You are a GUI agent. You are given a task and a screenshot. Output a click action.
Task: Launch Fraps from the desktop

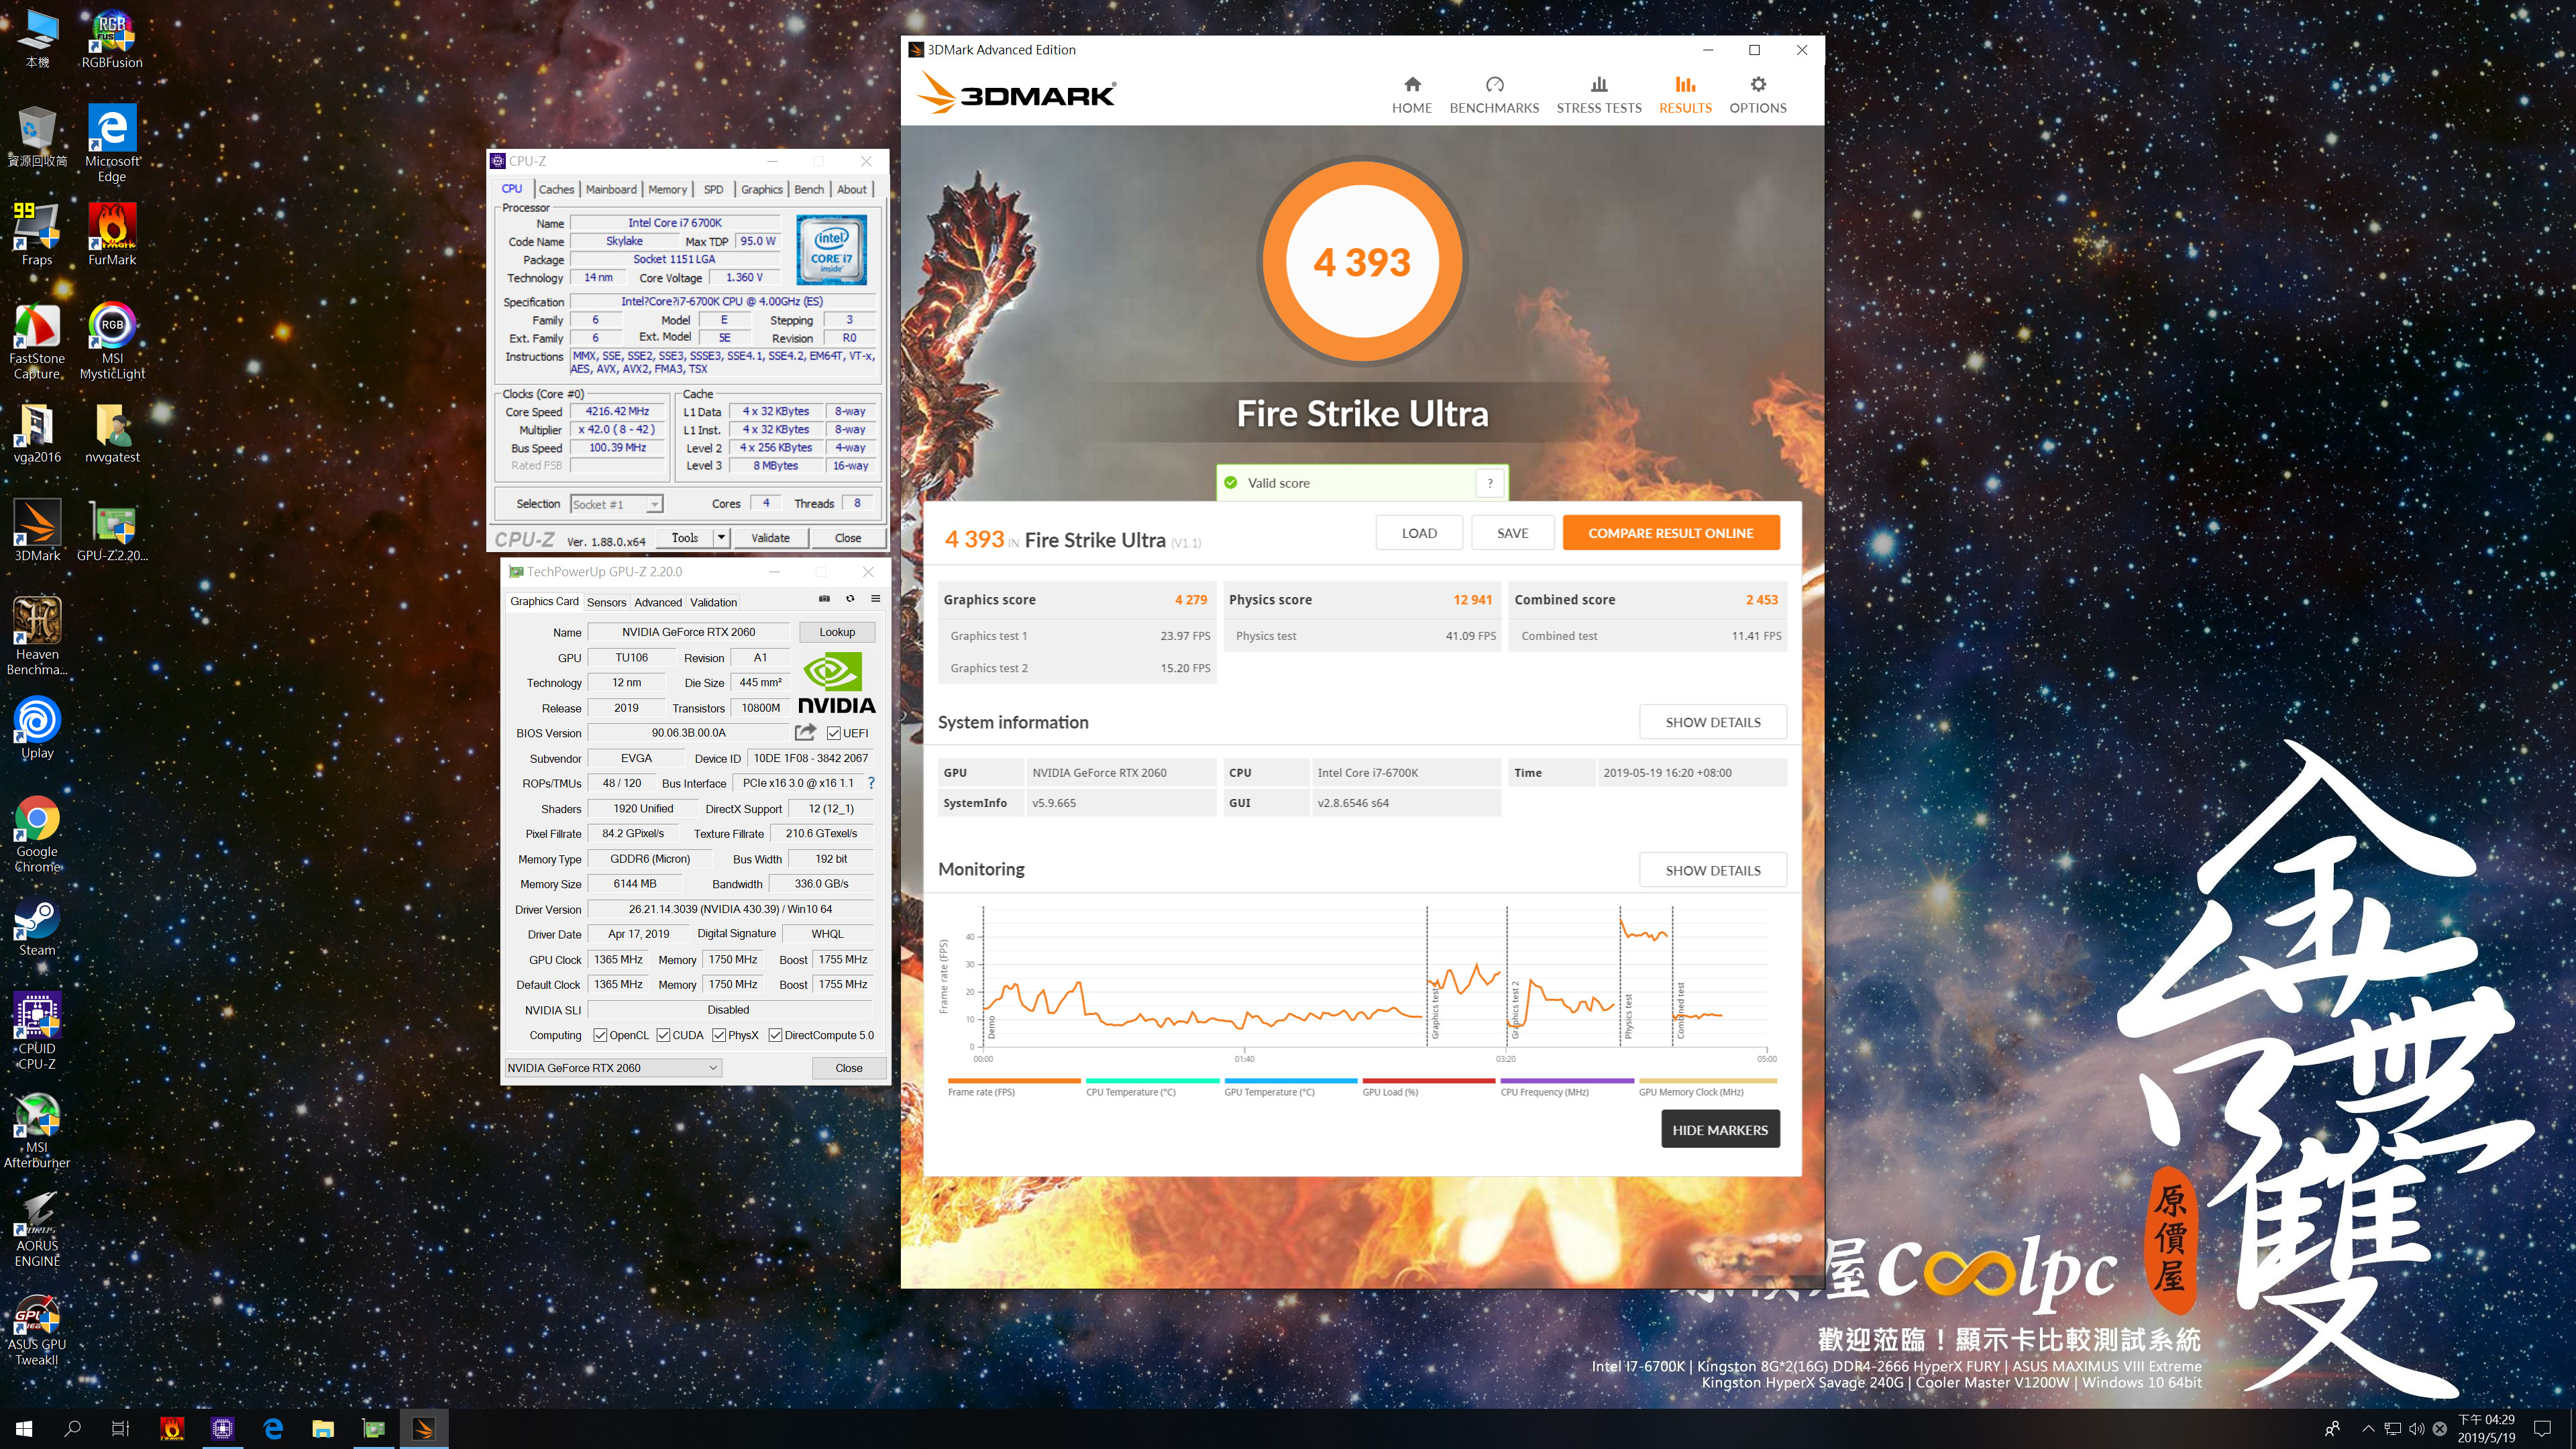(x=37, y=234)
